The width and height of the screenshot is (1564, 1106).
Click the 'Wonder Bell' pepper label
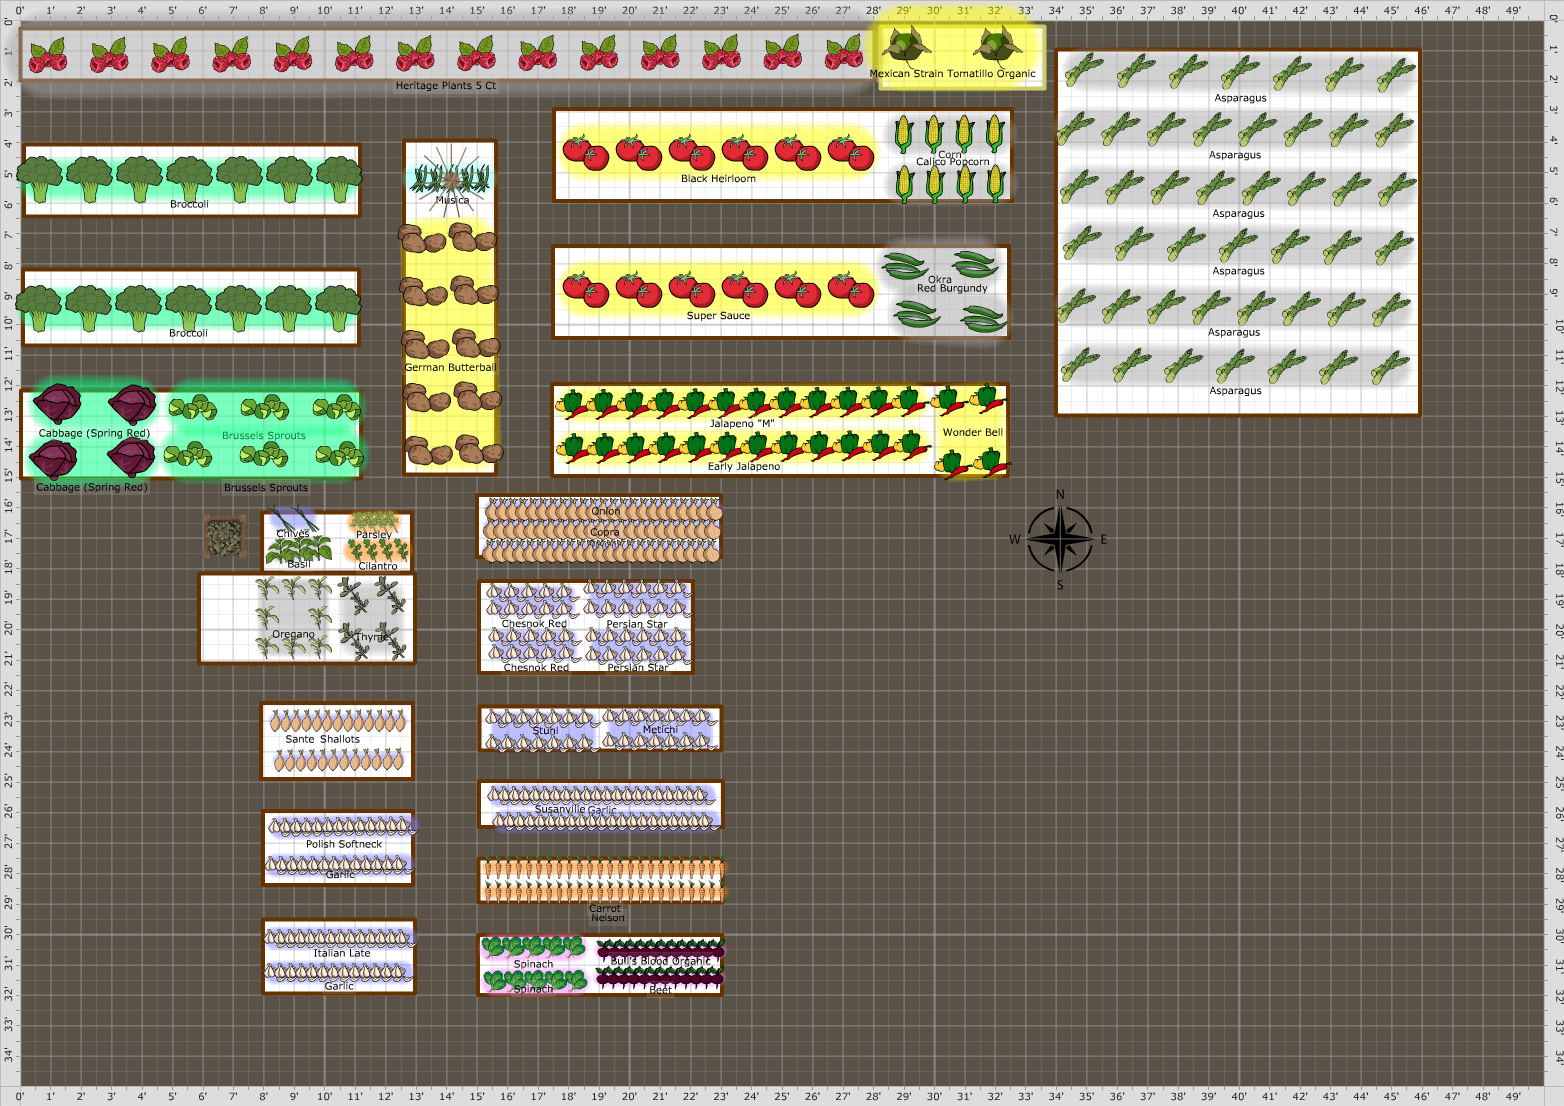(x=973, y=433)
